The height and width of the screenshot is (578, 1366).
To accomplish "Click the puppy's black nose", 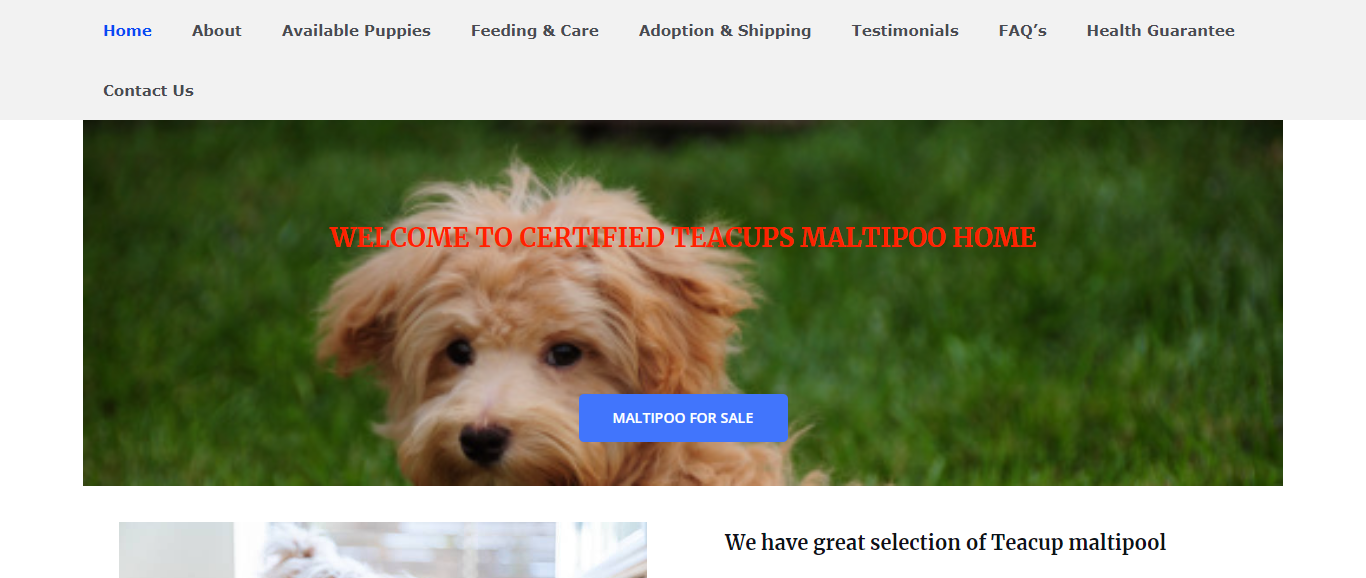I will tap(485, 441).
